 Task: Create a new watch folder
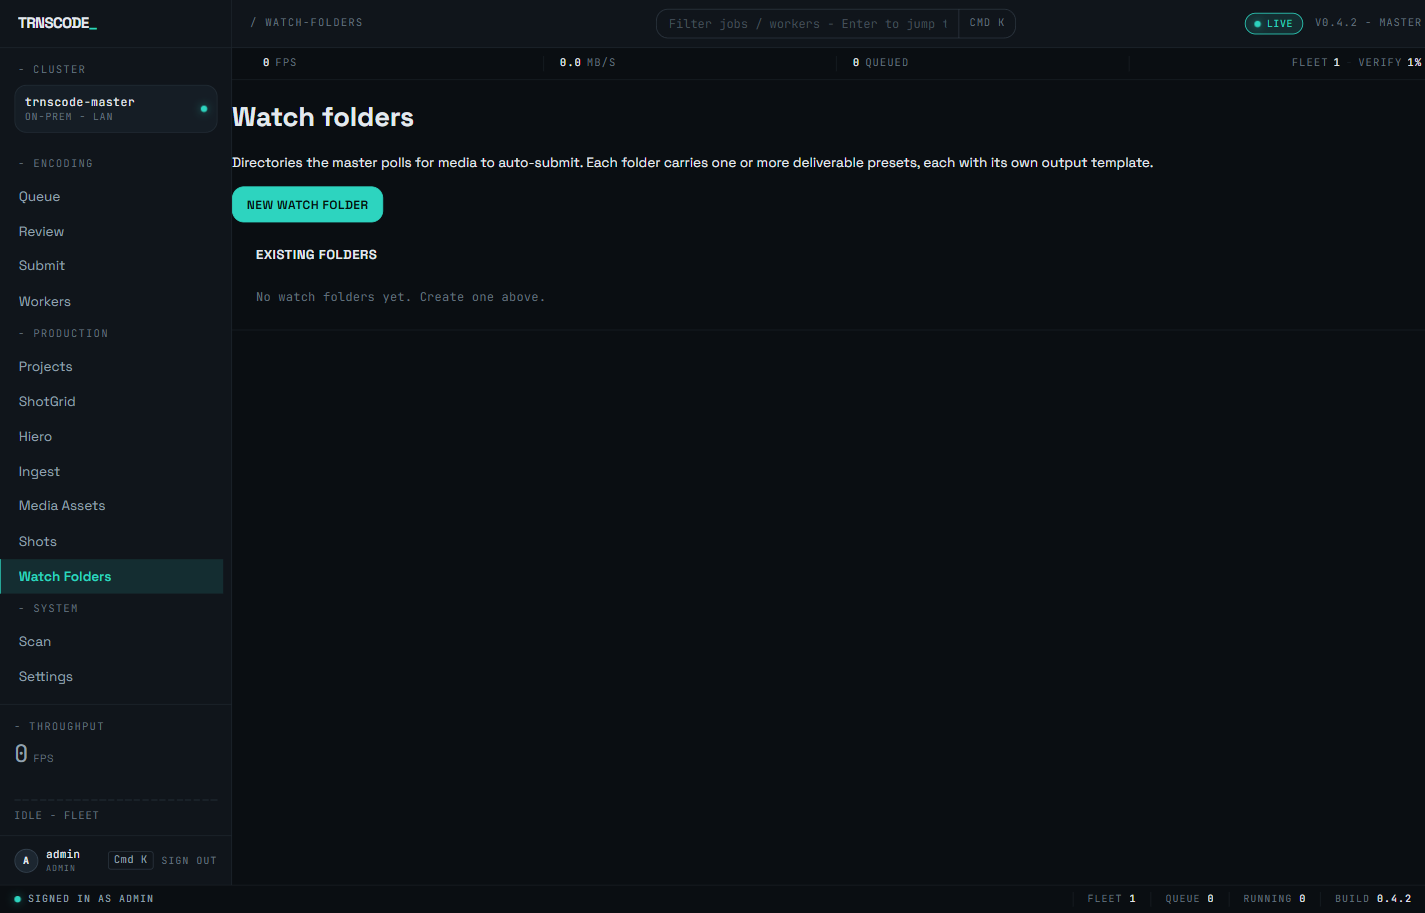click(x=307, y=204)
